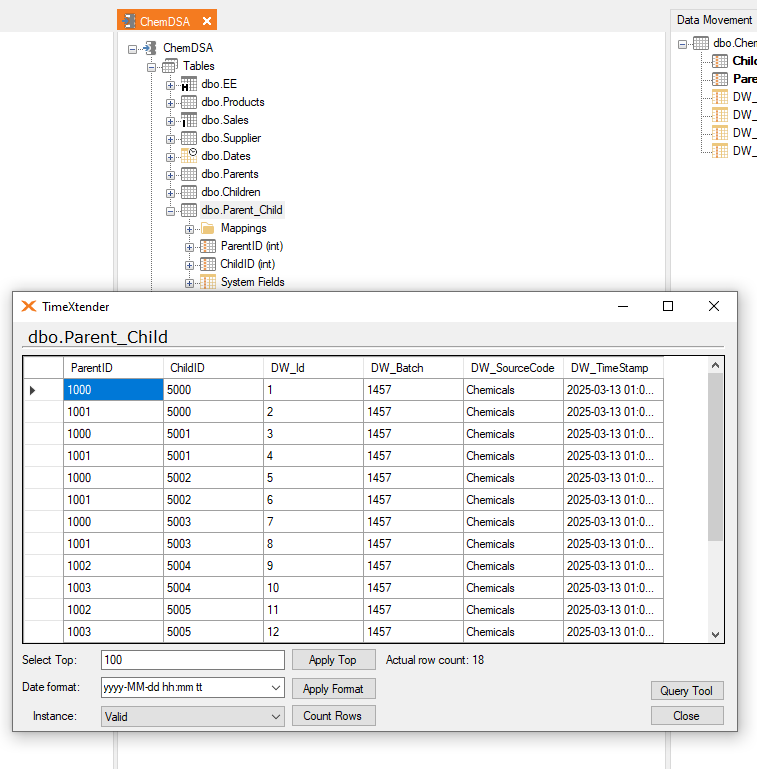This screenshot has width=757, height=769.
Task: Select ChildID cell in DW_Id 12 row
Action: [x=213, y=632]
